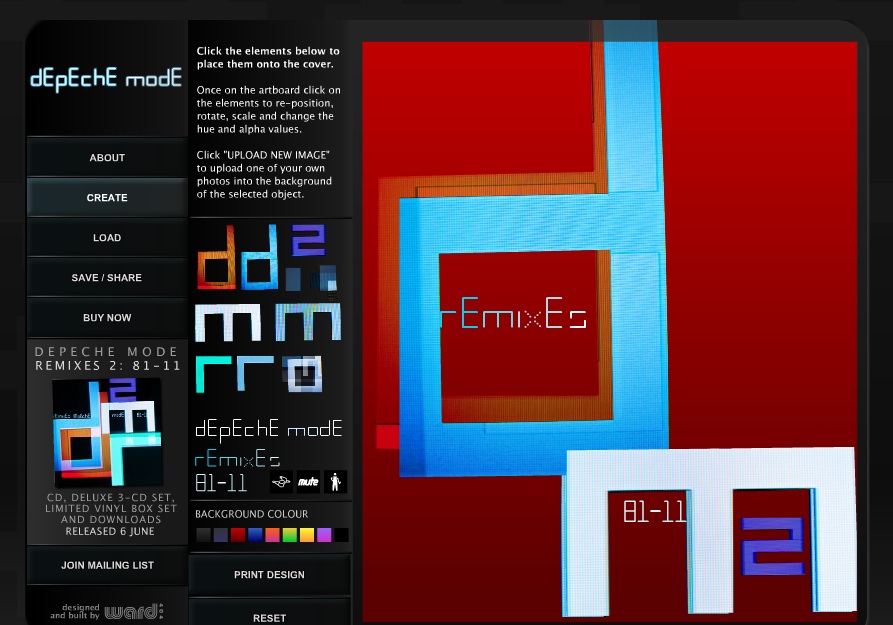
Task: Add the iridescent letter m element
Action: tap(308, 322)
